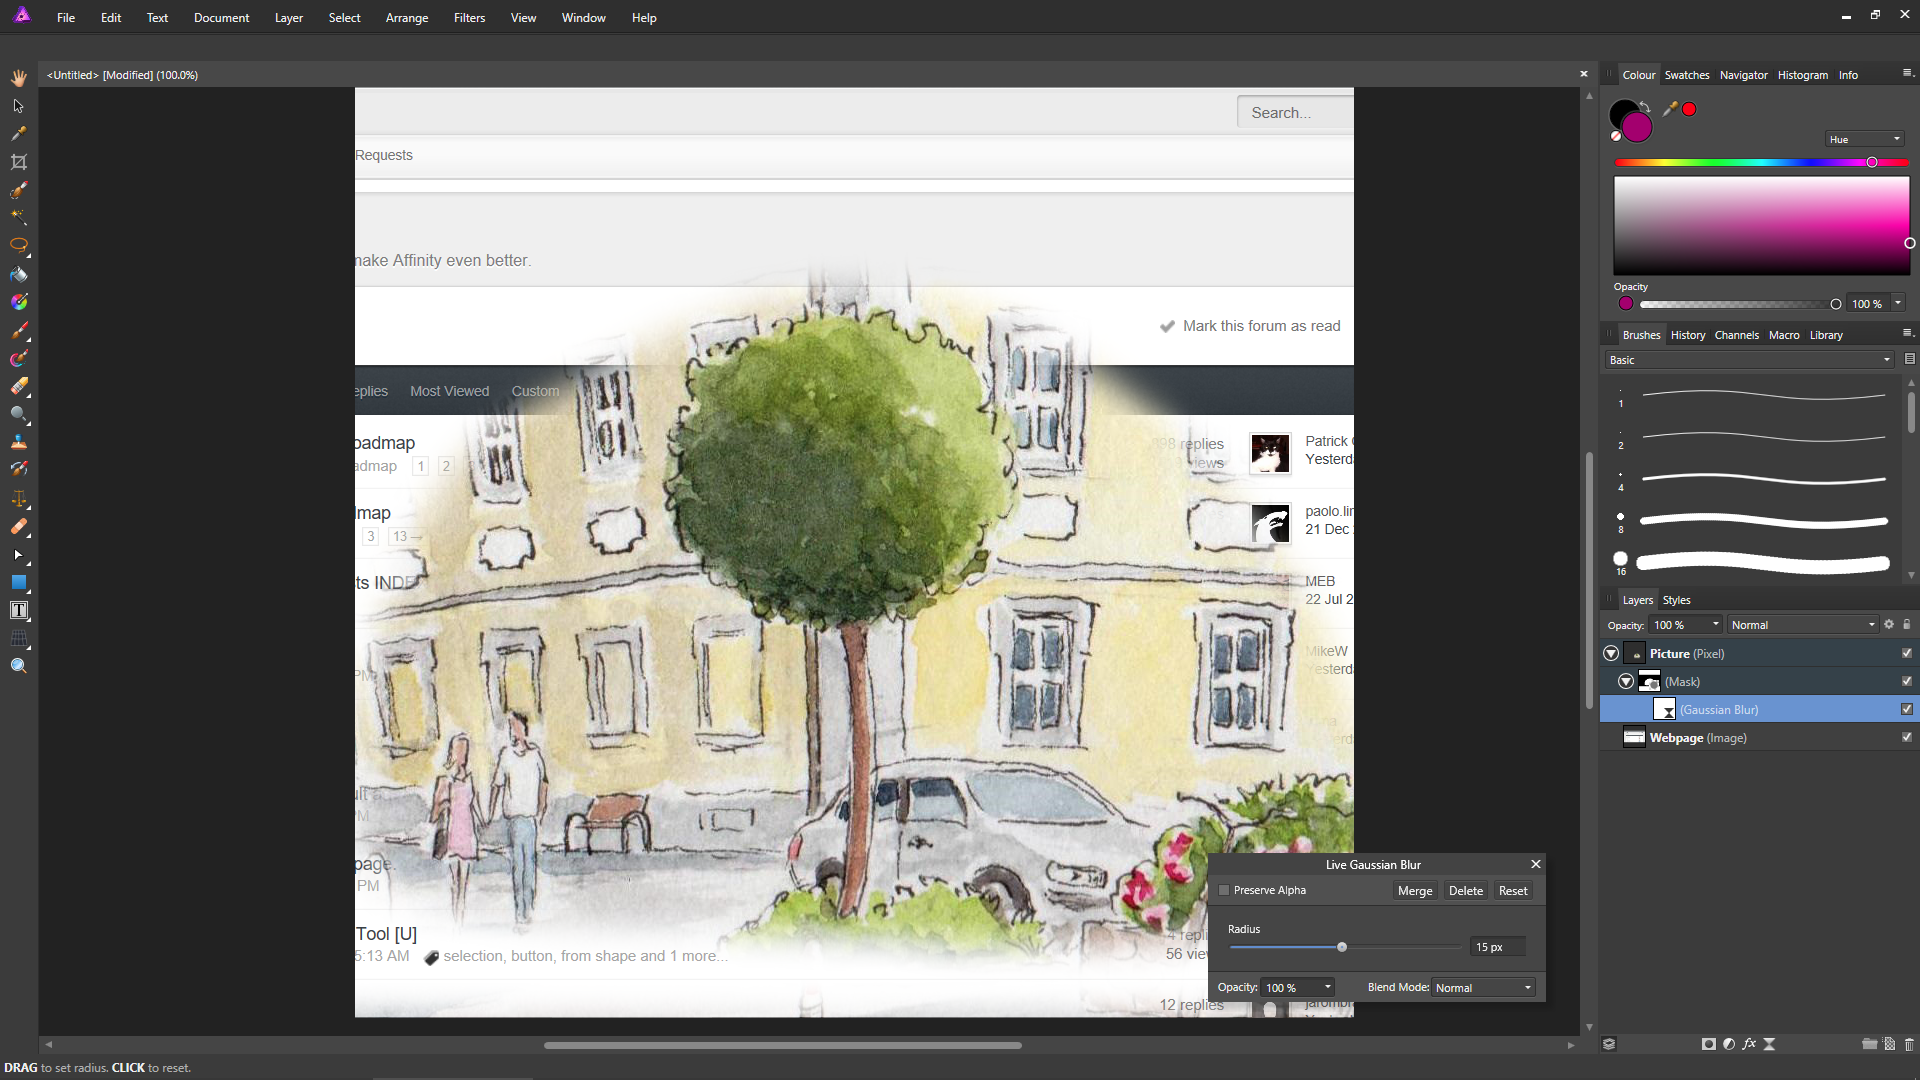Toggle visibility of Mask layer
This screenshot has height=1080, width=1920.
pyautogui.click(x=1907, y=681)
